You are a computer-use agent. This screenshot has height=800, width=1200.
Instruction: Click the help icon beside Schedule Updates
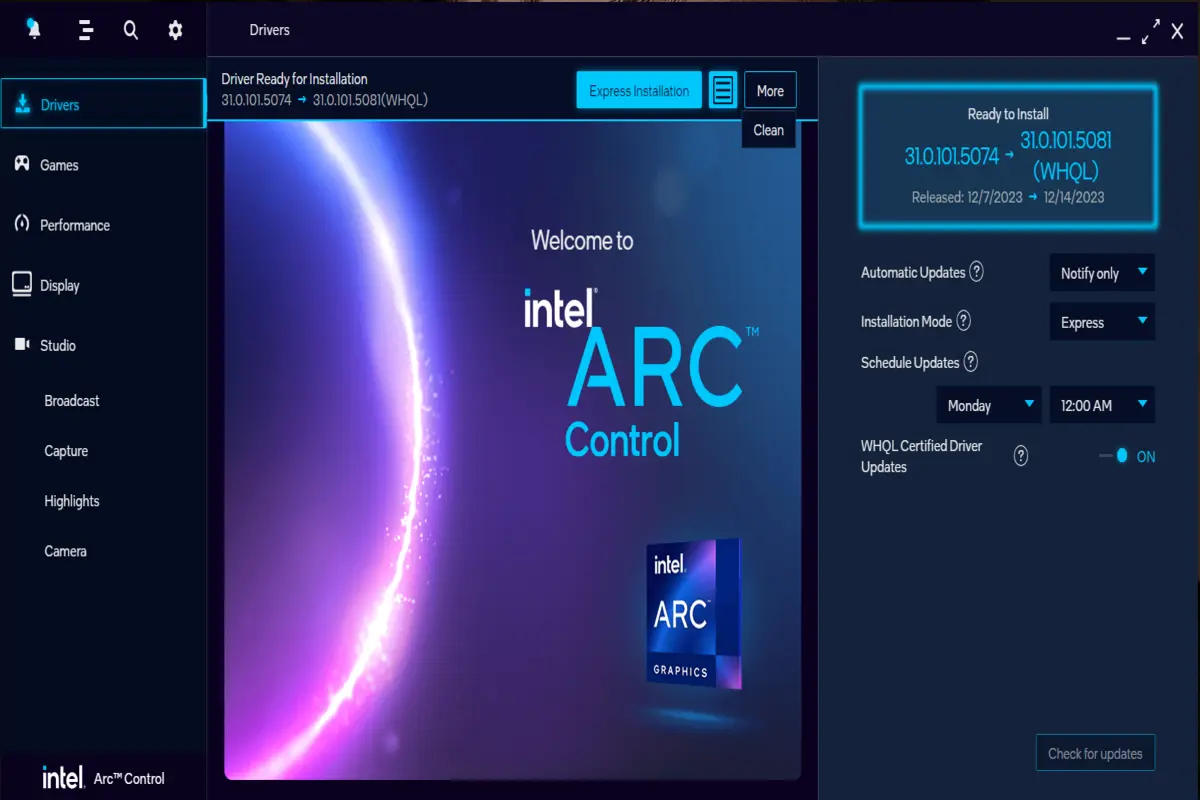971,362
